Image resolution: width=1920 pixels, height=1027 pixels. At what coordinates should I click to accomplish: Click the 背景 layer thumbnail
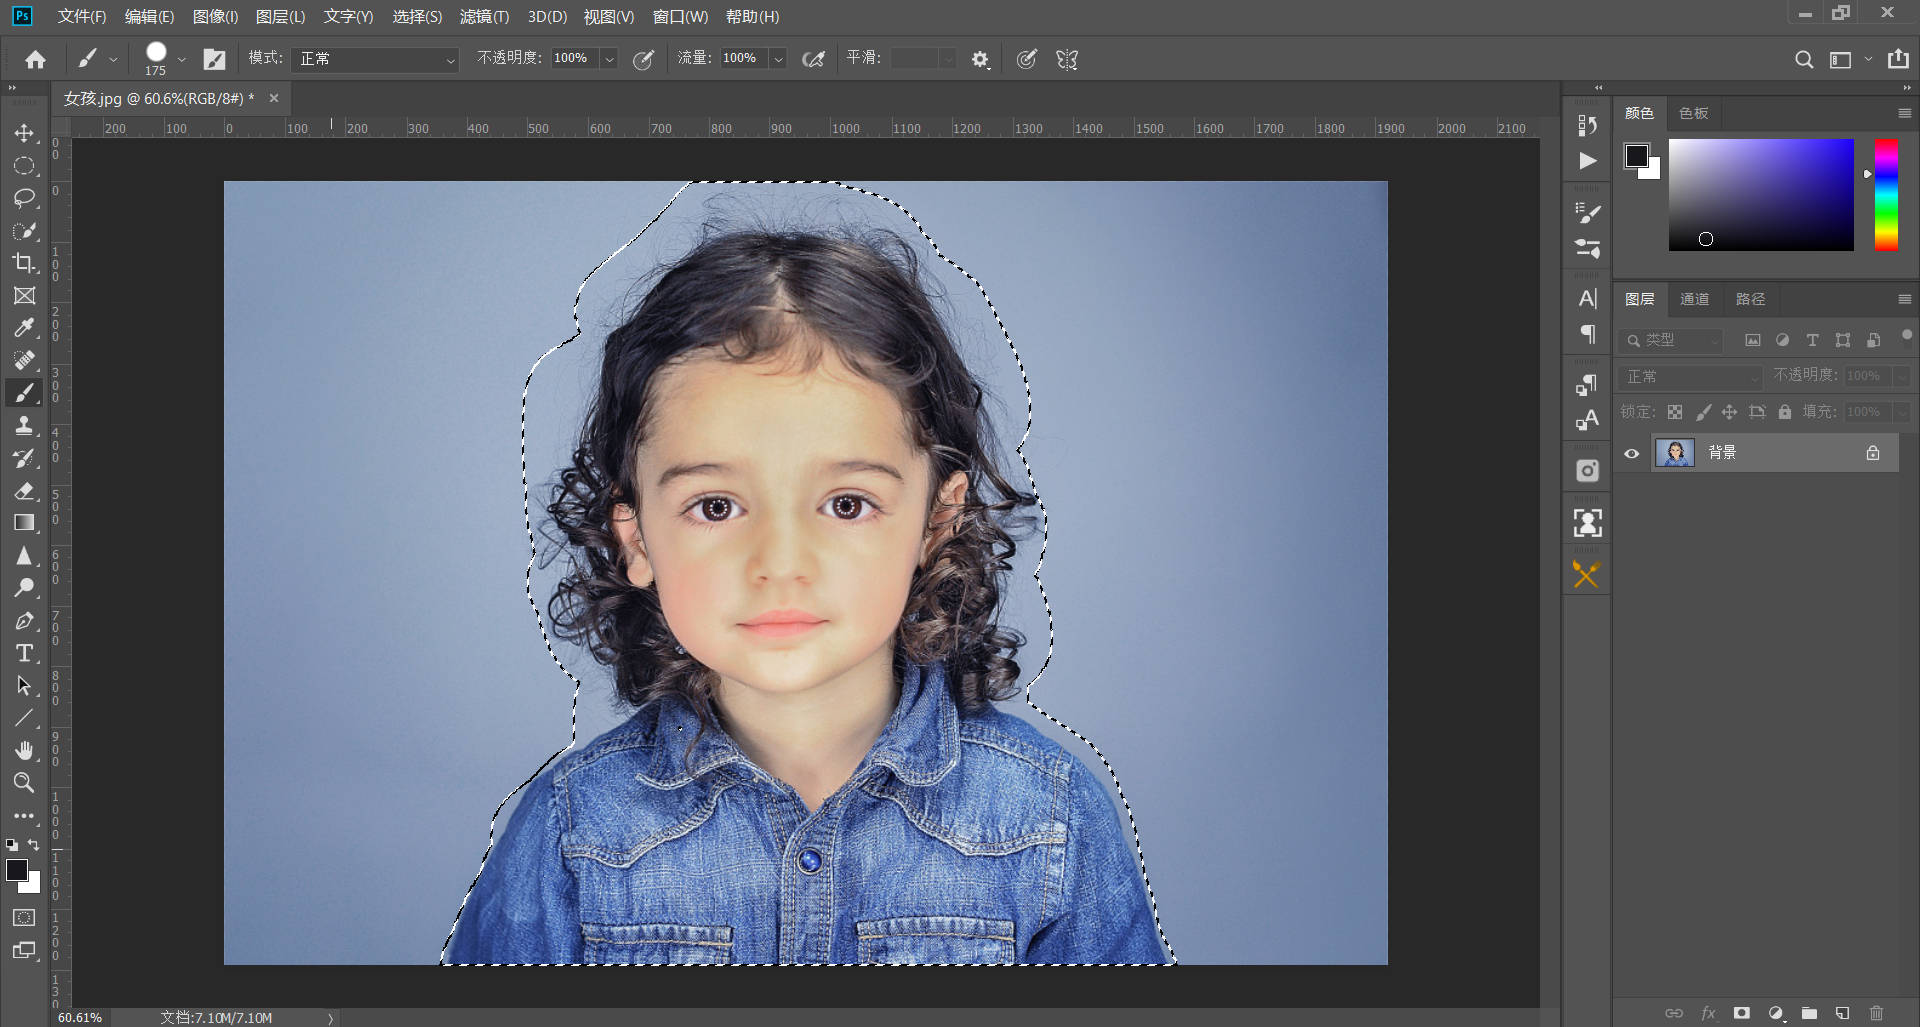[1675, 453]
